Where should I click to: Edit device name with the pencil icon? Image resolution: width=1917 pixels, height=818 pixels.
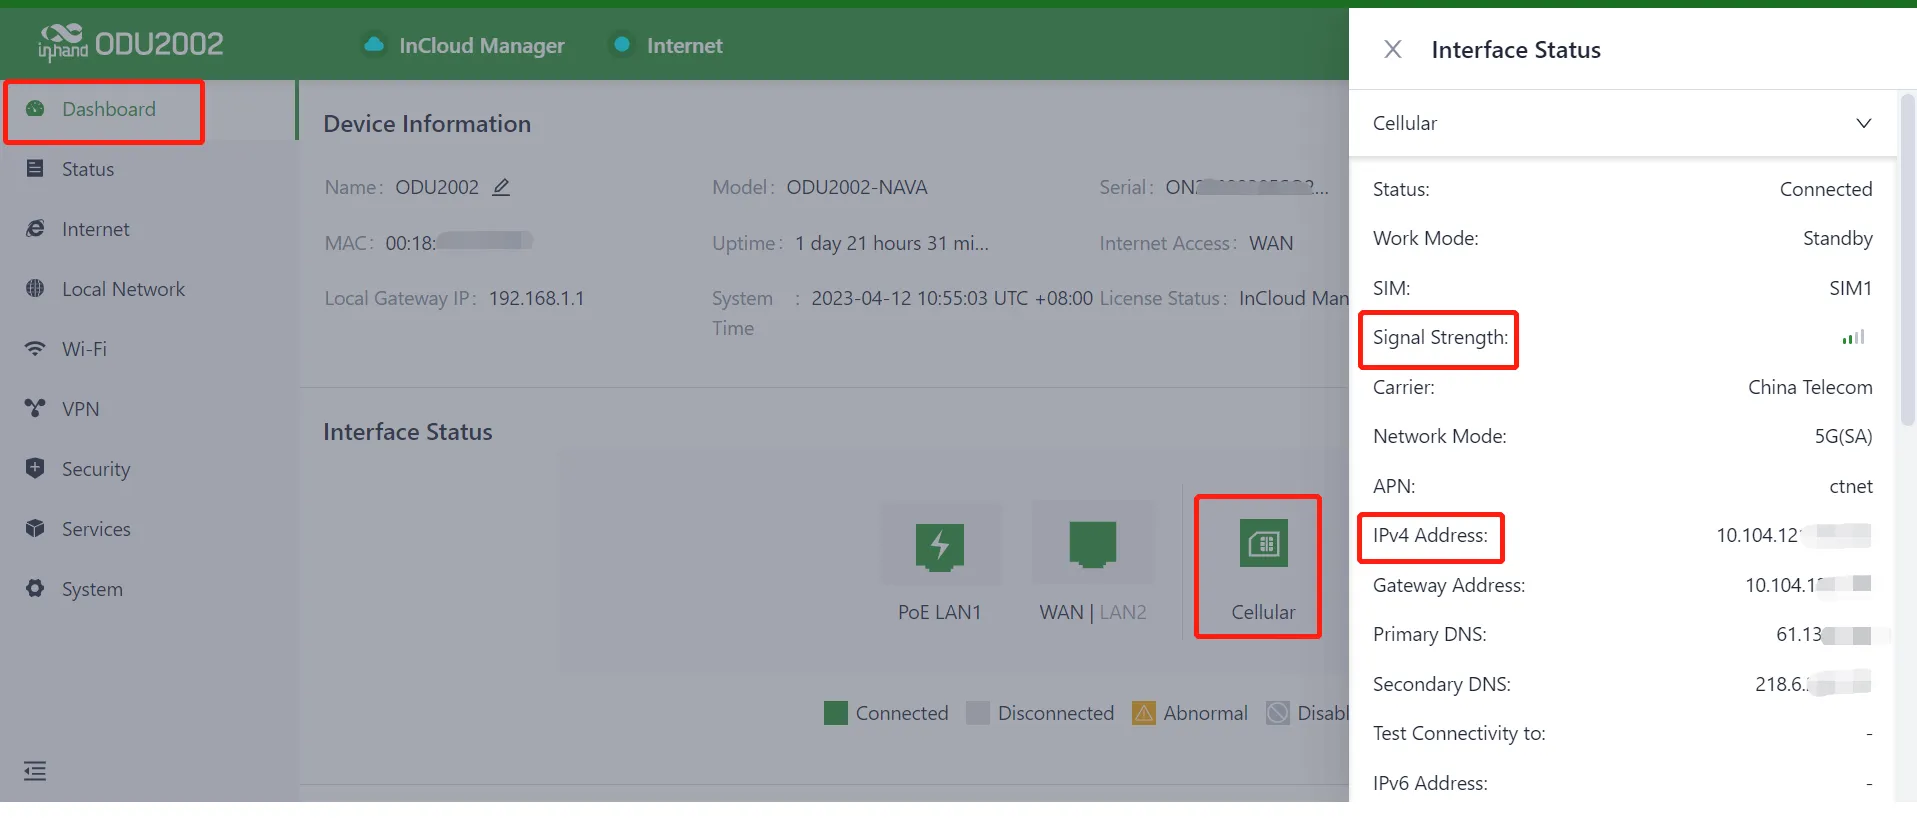coord(501,187)
